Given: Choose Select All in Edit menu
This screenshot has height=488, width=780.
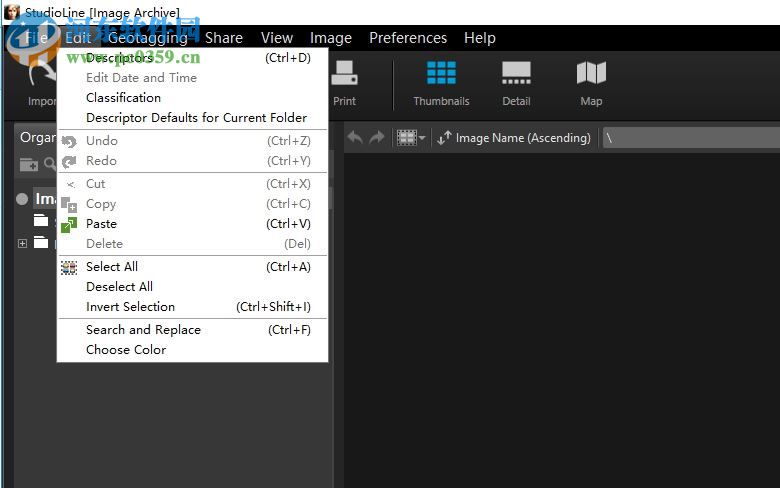Looking at the screenshot, I should coord(193,267).
